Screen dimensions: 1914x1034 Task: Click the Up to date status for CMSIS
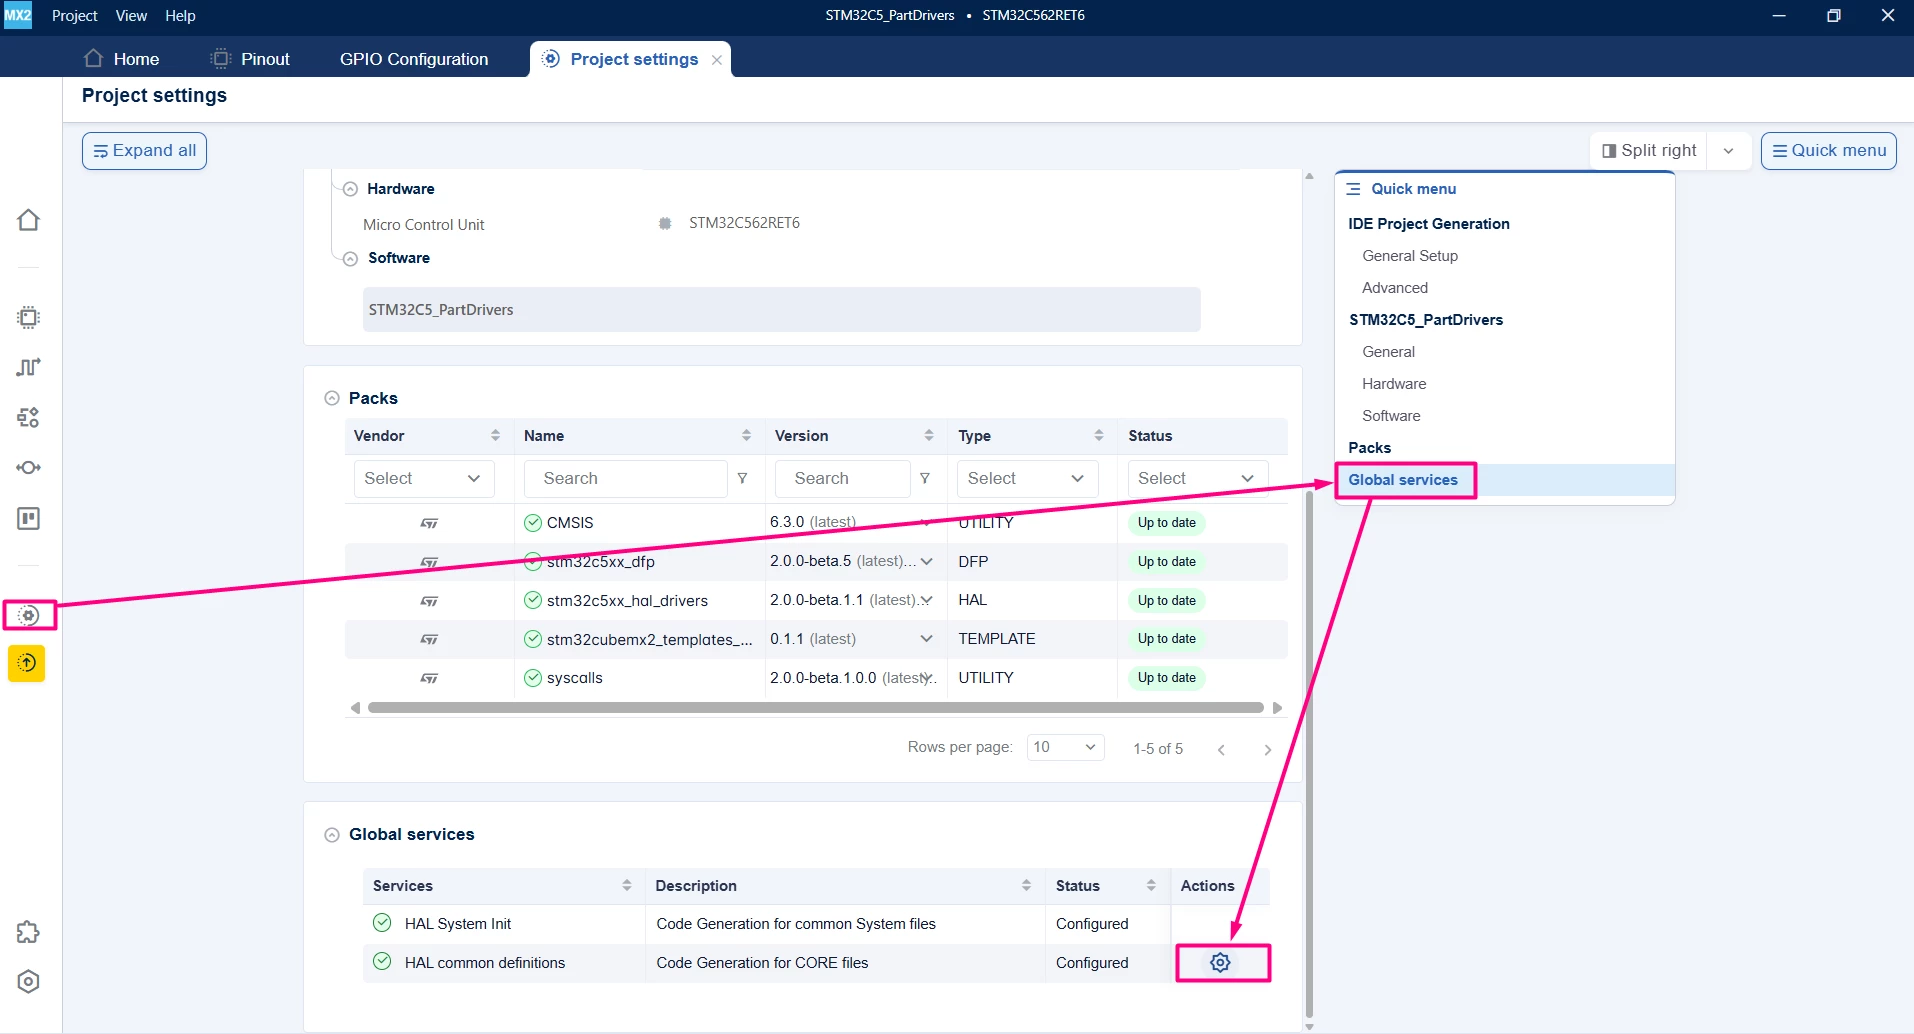(1166, 523)
